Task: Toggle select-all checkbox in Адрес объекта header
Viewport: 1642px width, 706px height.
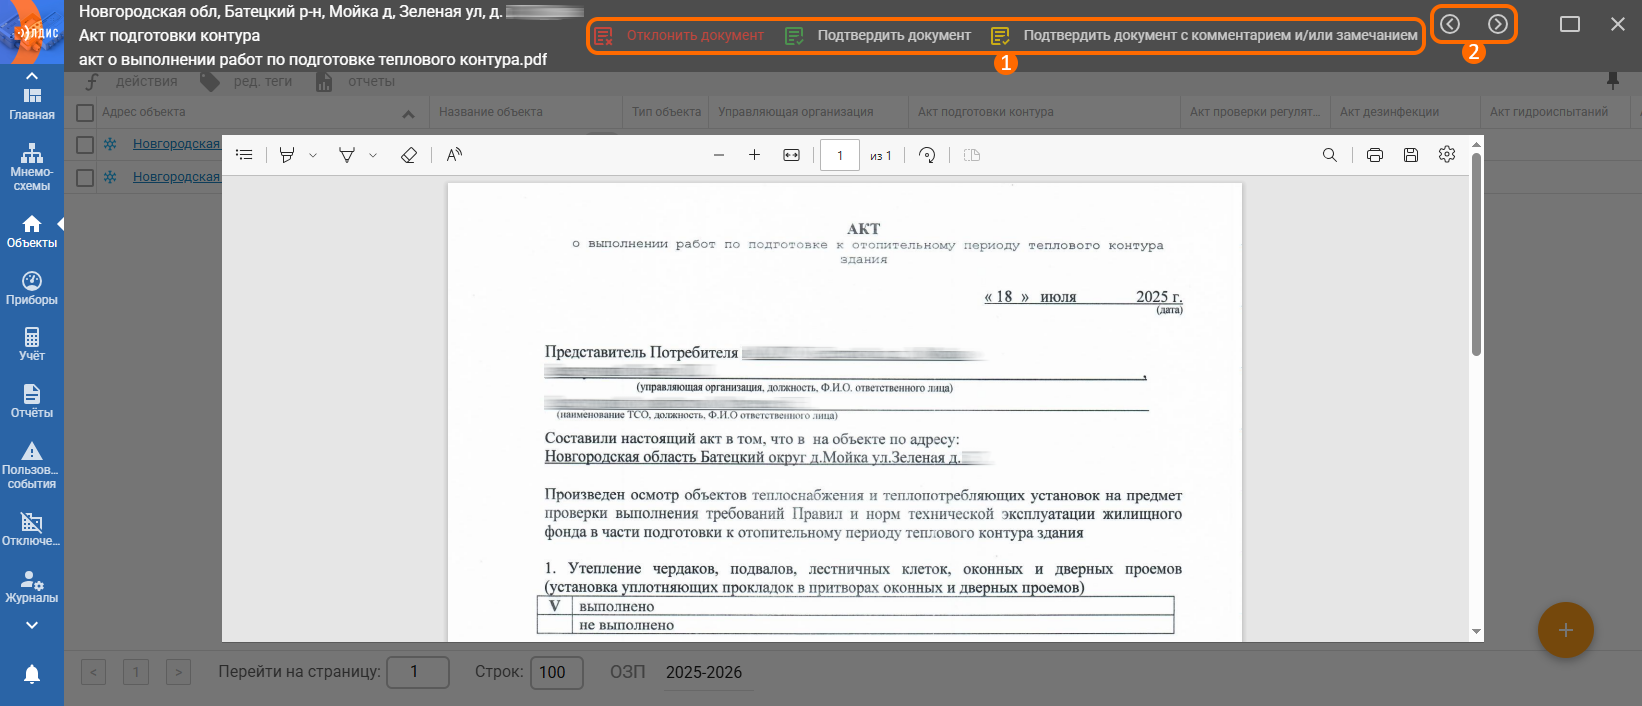Action: tap(85, 113)
